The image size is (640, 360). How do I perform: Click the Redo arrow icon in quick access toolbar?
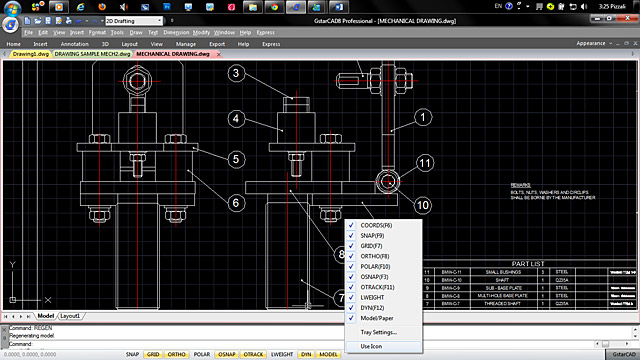(x=95, y=21)
